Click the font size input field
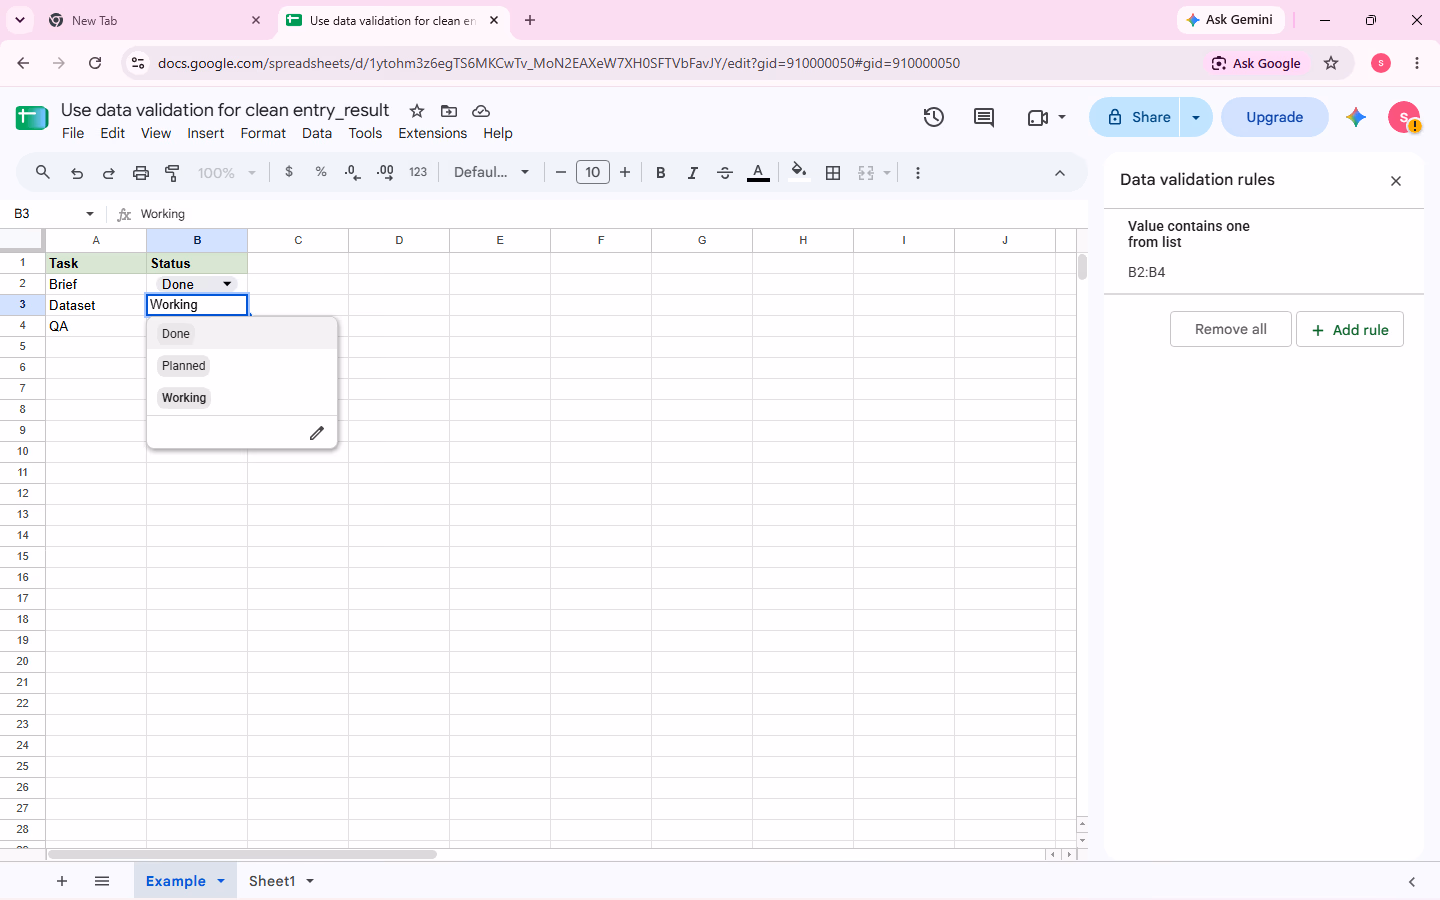This screenshot has width=1440, height=900. click(x=593, y=172)
